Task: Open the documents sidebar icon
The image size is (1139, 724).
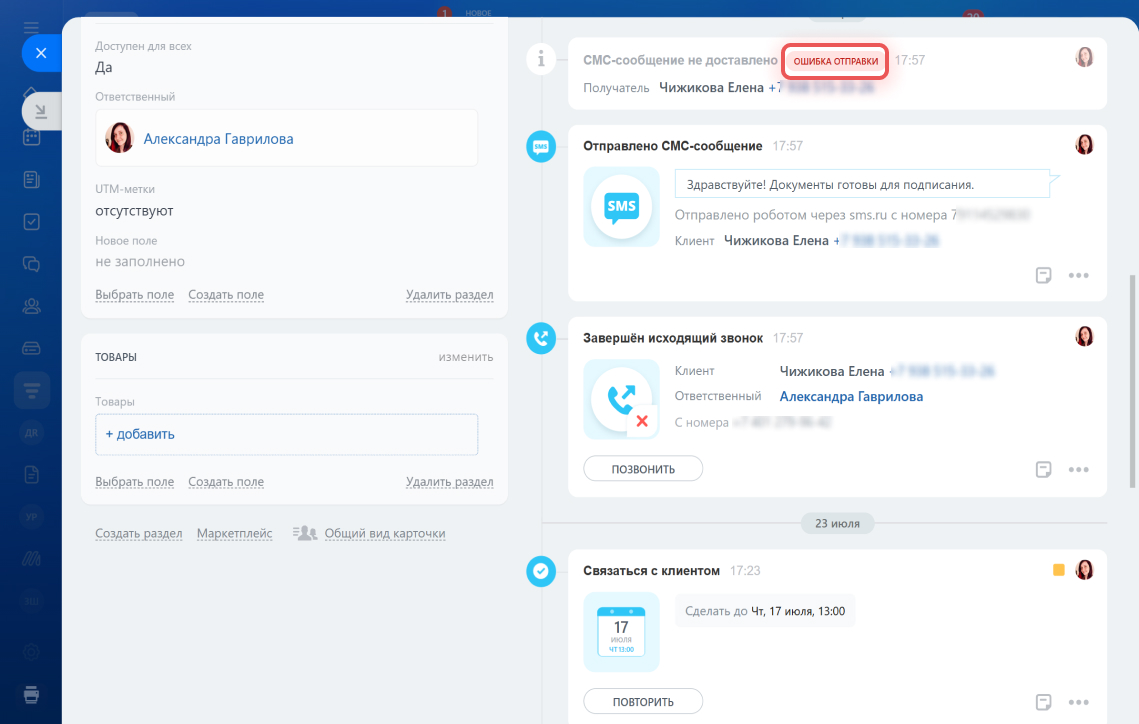Action: [31, 475]
